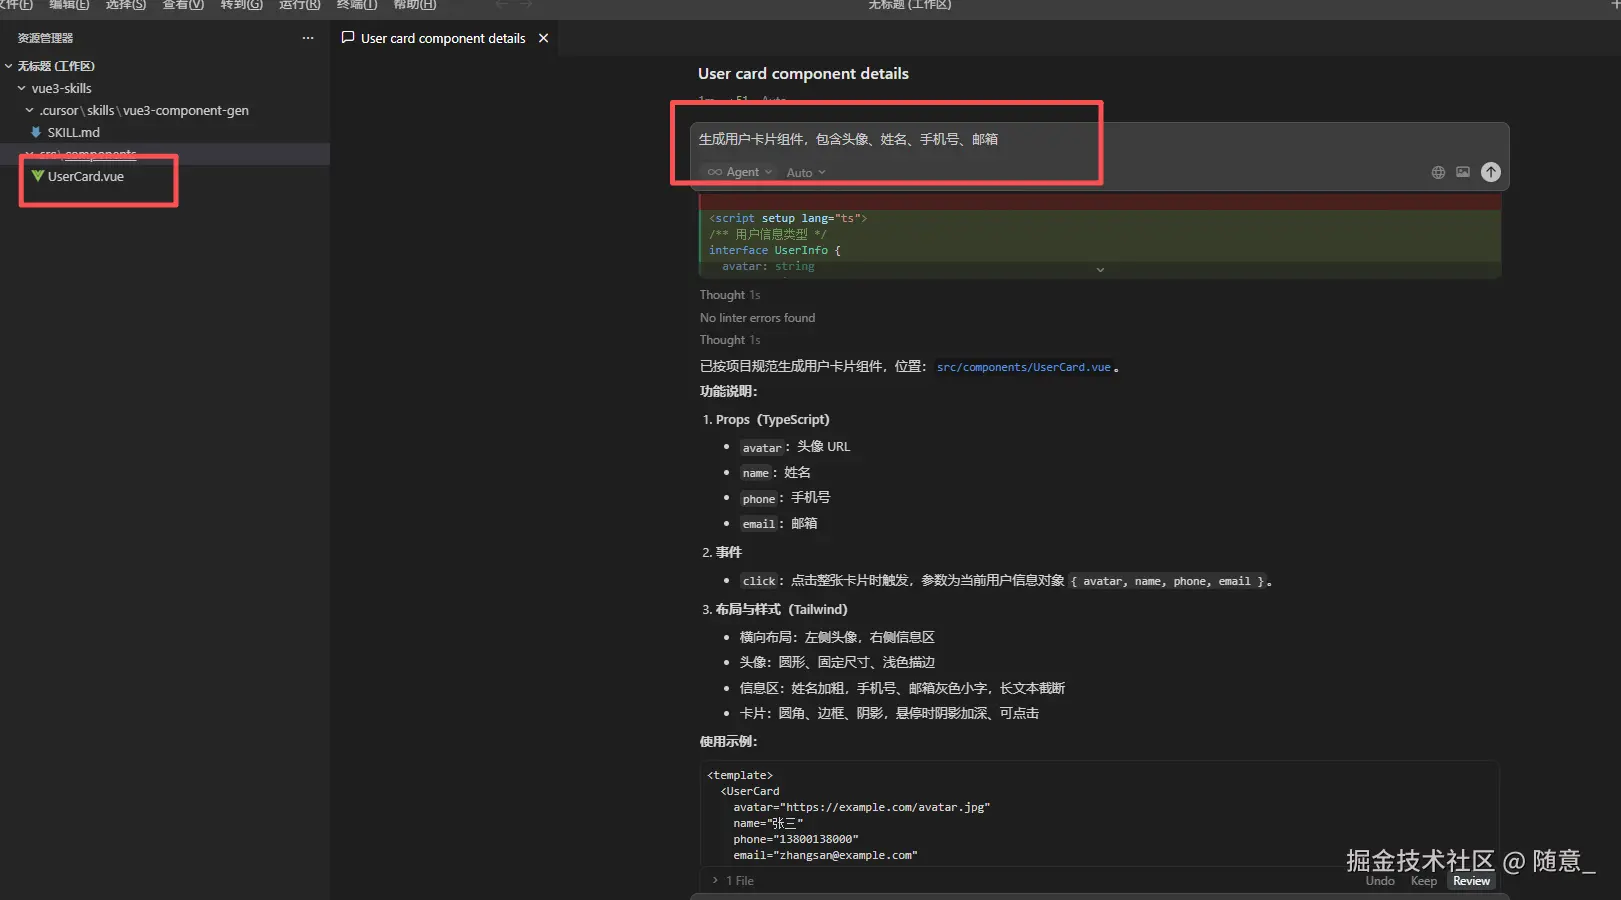
Task: Click the avatar inline code in Props list
Action: pyautogui.click(x=762, y=448)
